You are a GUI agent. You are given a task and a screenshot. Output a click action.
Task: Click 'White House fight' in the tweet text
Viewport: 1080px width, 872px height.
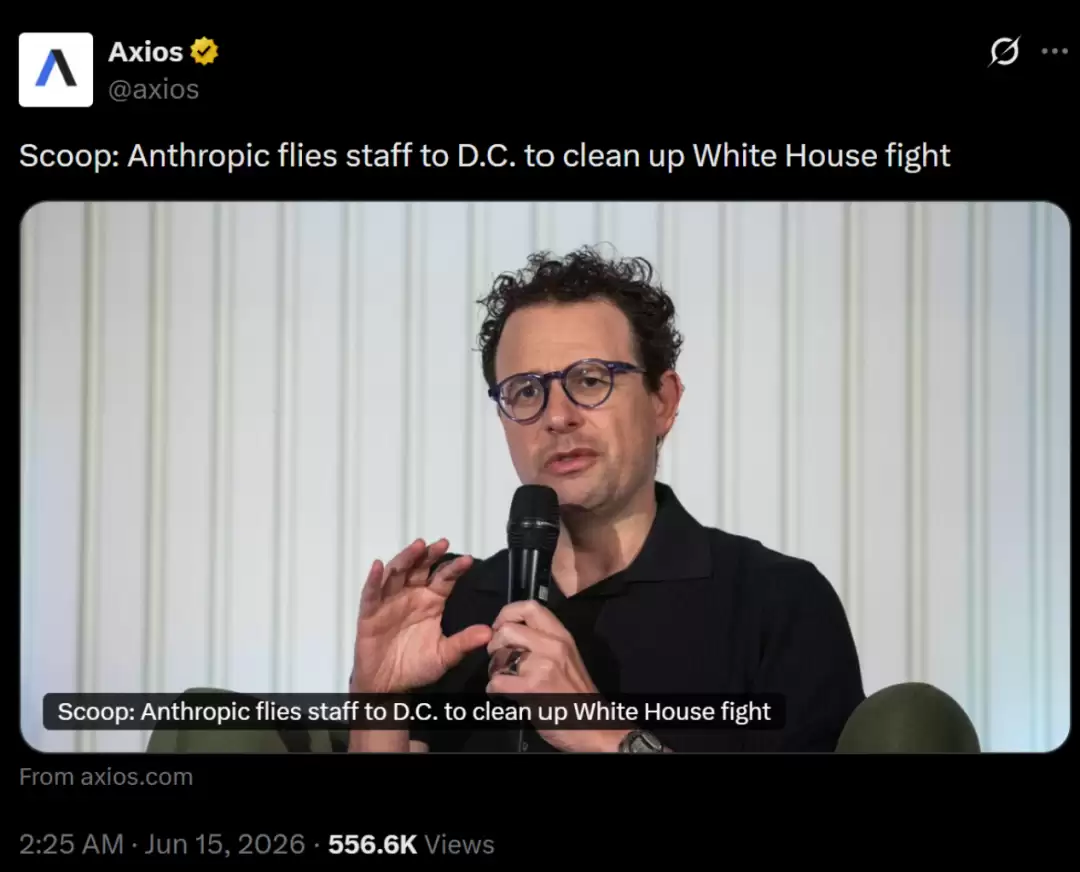(x=821, y=156)
